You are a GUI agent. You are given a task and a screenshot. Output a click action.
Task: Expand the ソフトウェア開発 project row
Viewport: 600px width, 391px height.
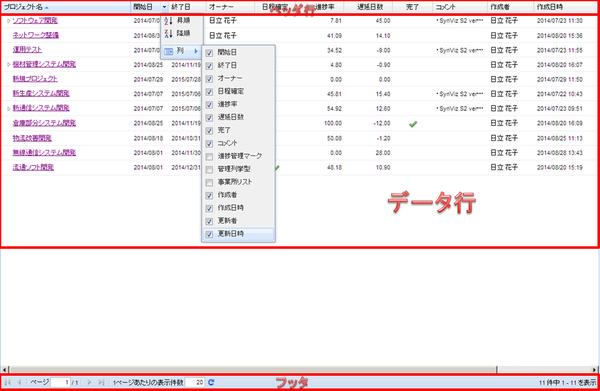tap(8, 21)
